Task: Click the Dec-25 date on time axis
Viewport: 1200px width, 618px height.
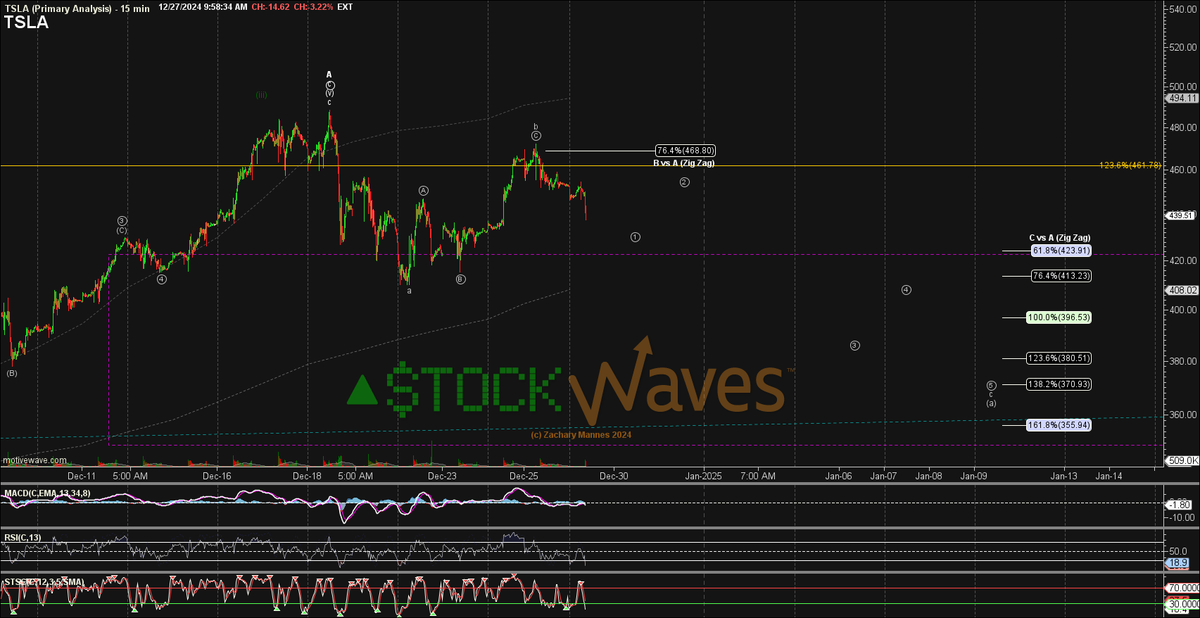Action: pos(525,476)
